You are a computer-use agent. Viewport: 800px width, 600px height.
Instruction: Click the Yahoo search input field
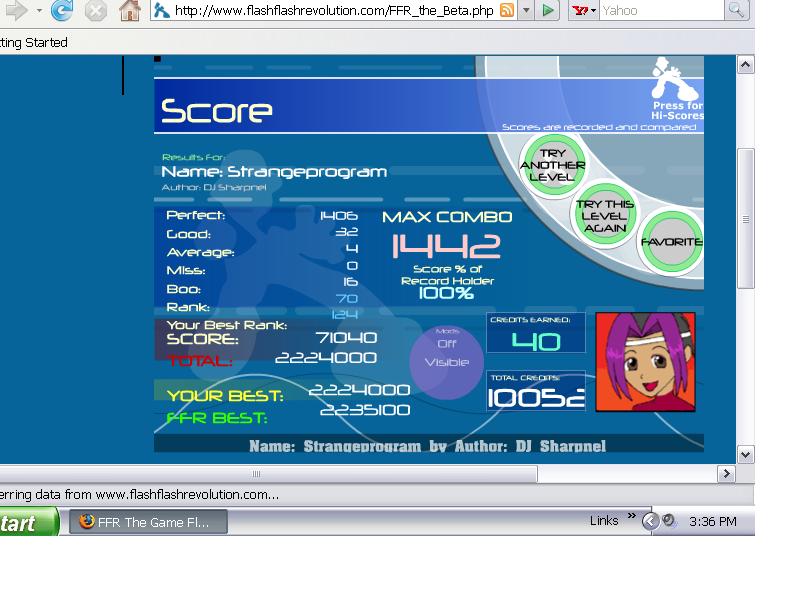[x=662, y=10]
